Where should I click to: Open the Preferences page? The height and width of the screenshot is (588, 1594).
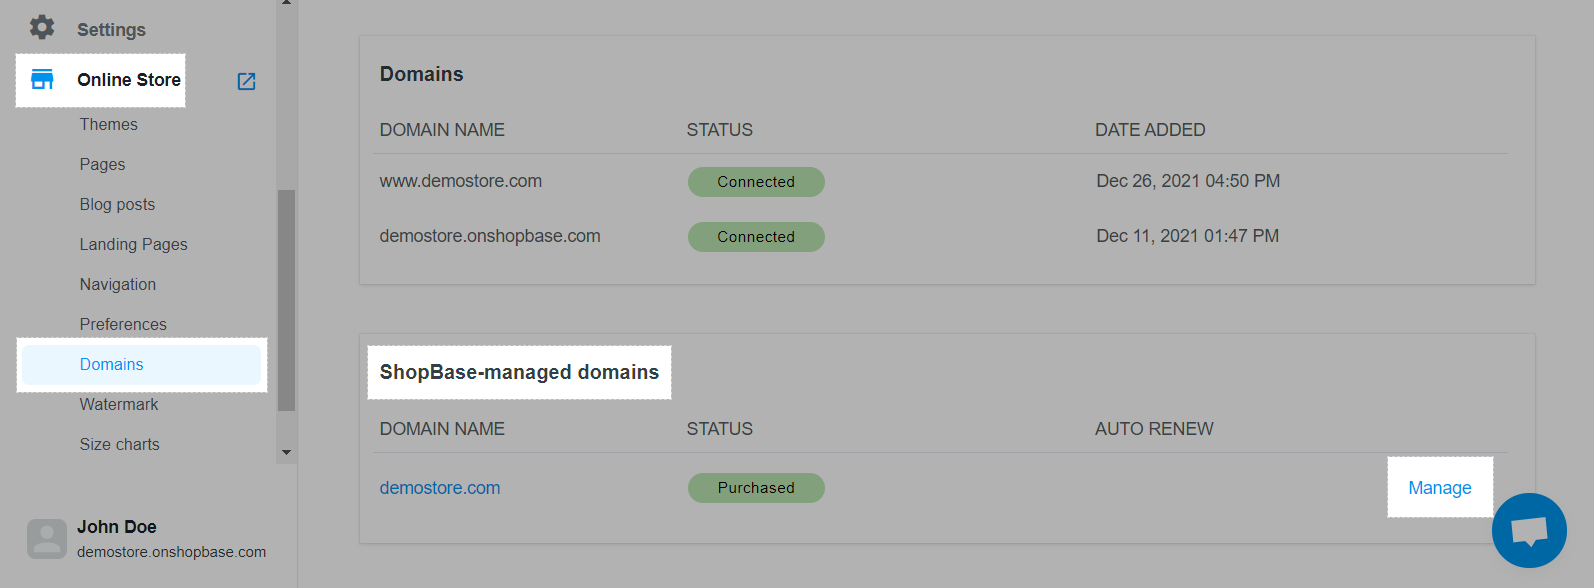(123, 324)
